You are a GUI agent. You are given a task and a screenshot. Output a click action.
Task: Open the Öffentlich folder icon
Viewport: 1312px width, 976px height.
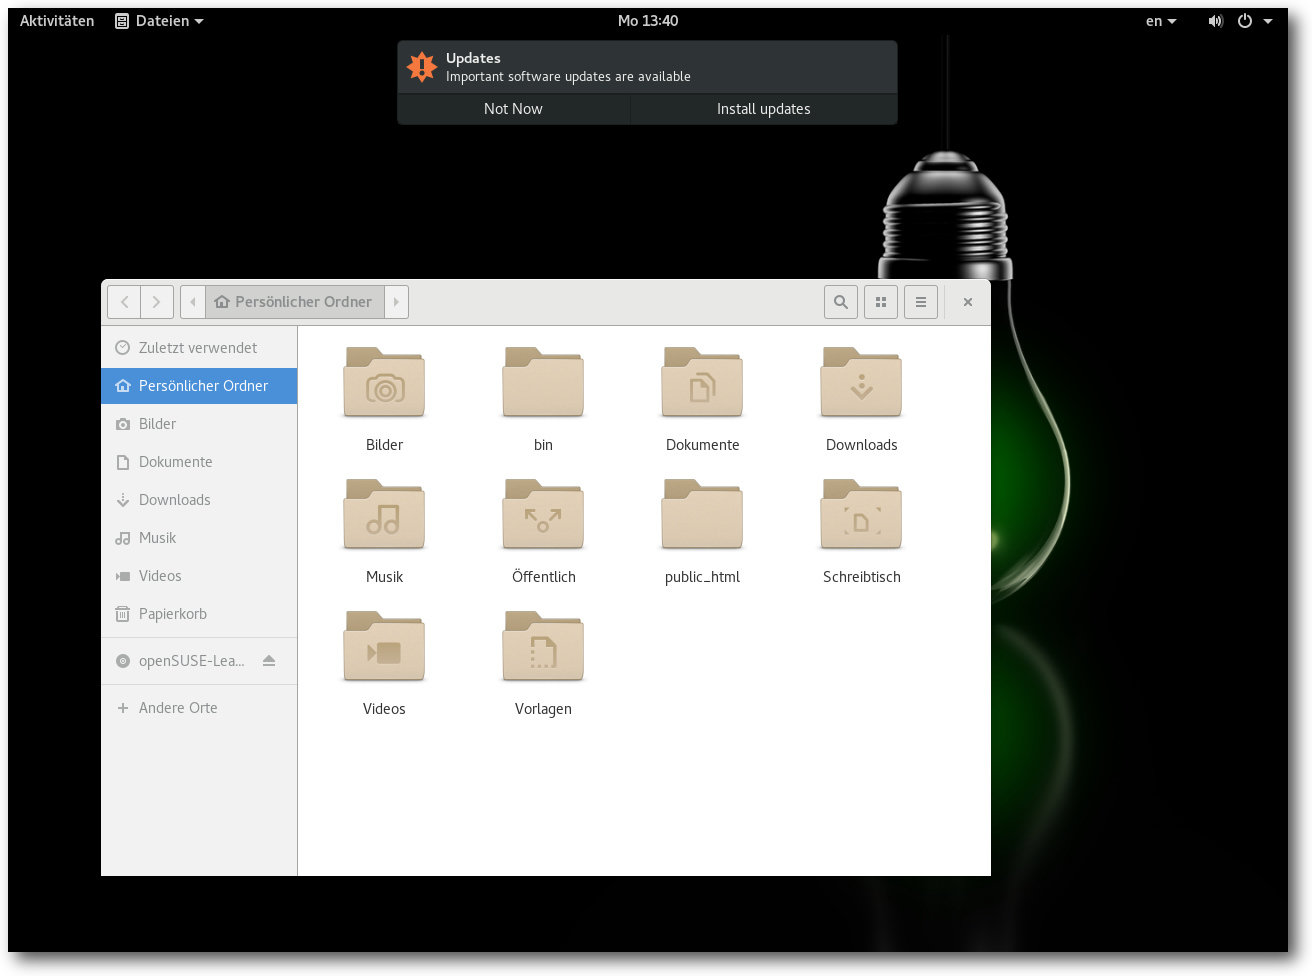543,514
